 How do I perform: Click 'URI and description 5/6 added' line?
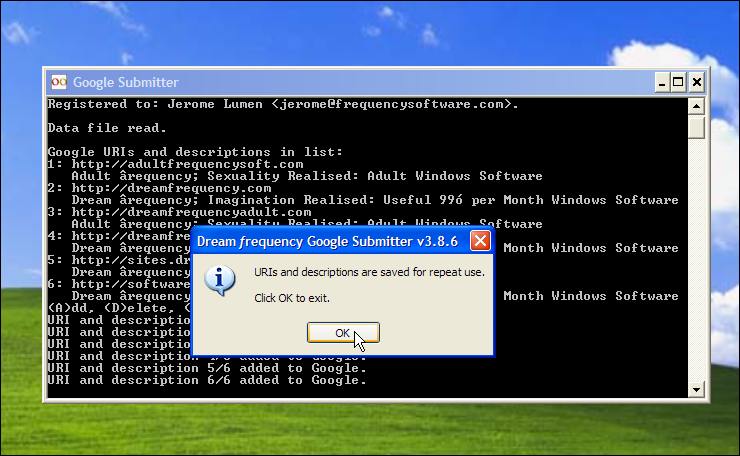[x=207, y=368]
